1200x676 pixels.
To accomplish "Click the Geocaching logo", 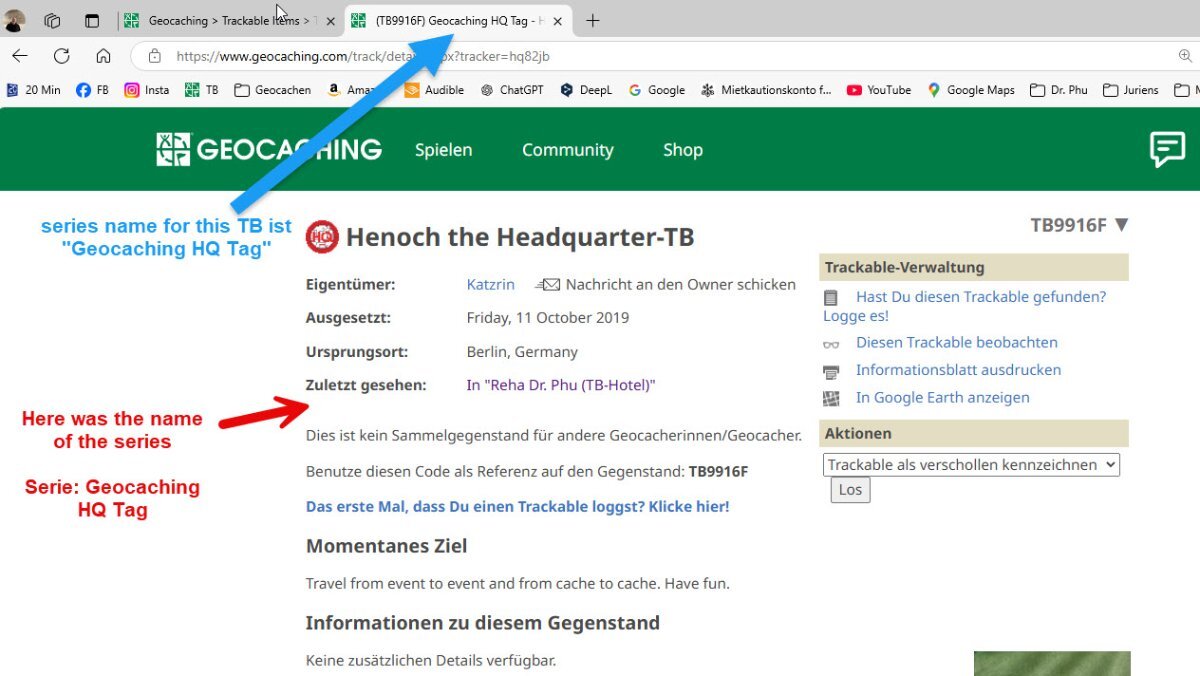I will coord(269,150).
